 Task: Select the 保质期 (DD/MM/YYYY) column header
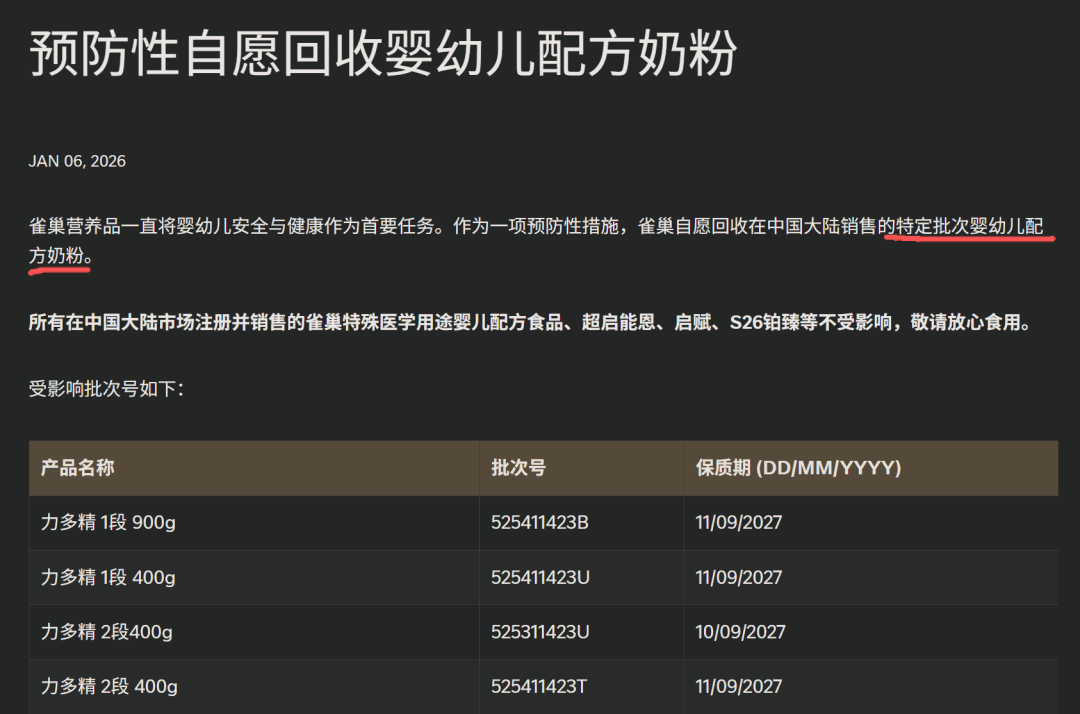(x=798, y=468)
